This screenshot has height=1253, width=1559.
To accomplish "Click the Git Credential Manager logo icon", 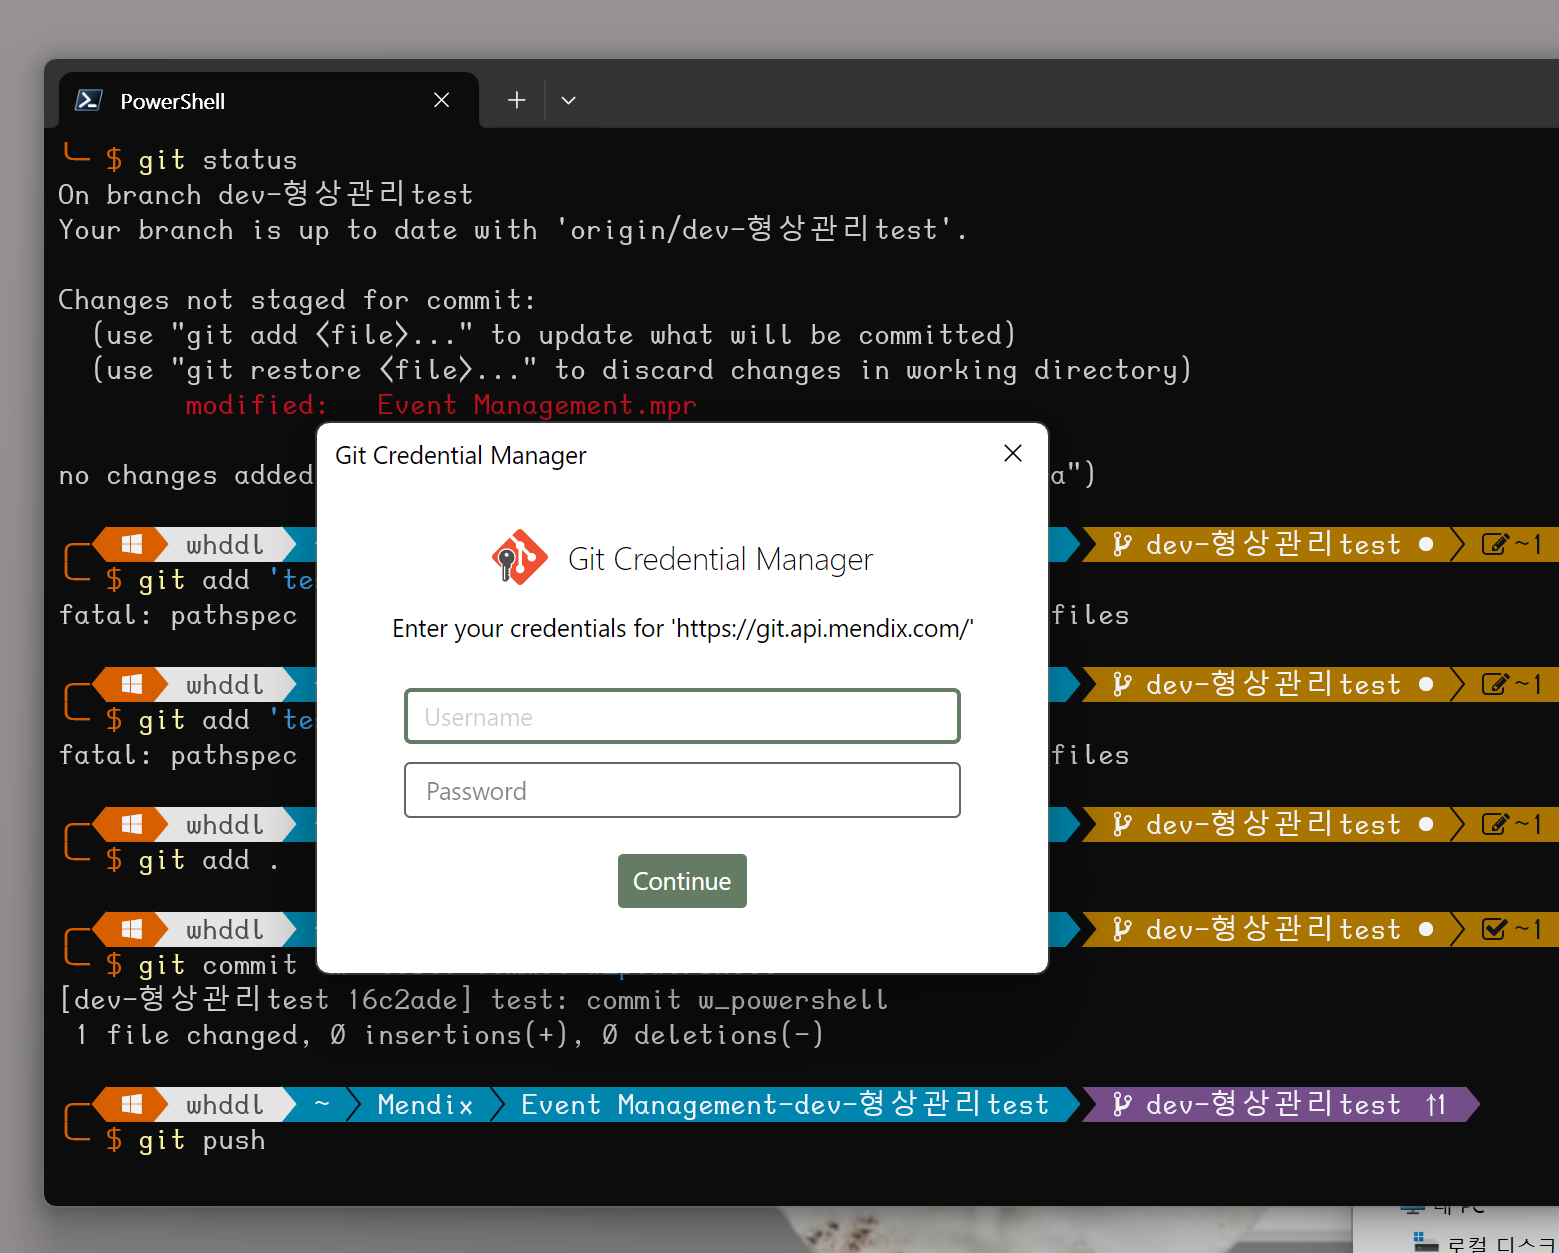I will pyautogui.click(x=519, y=558).
